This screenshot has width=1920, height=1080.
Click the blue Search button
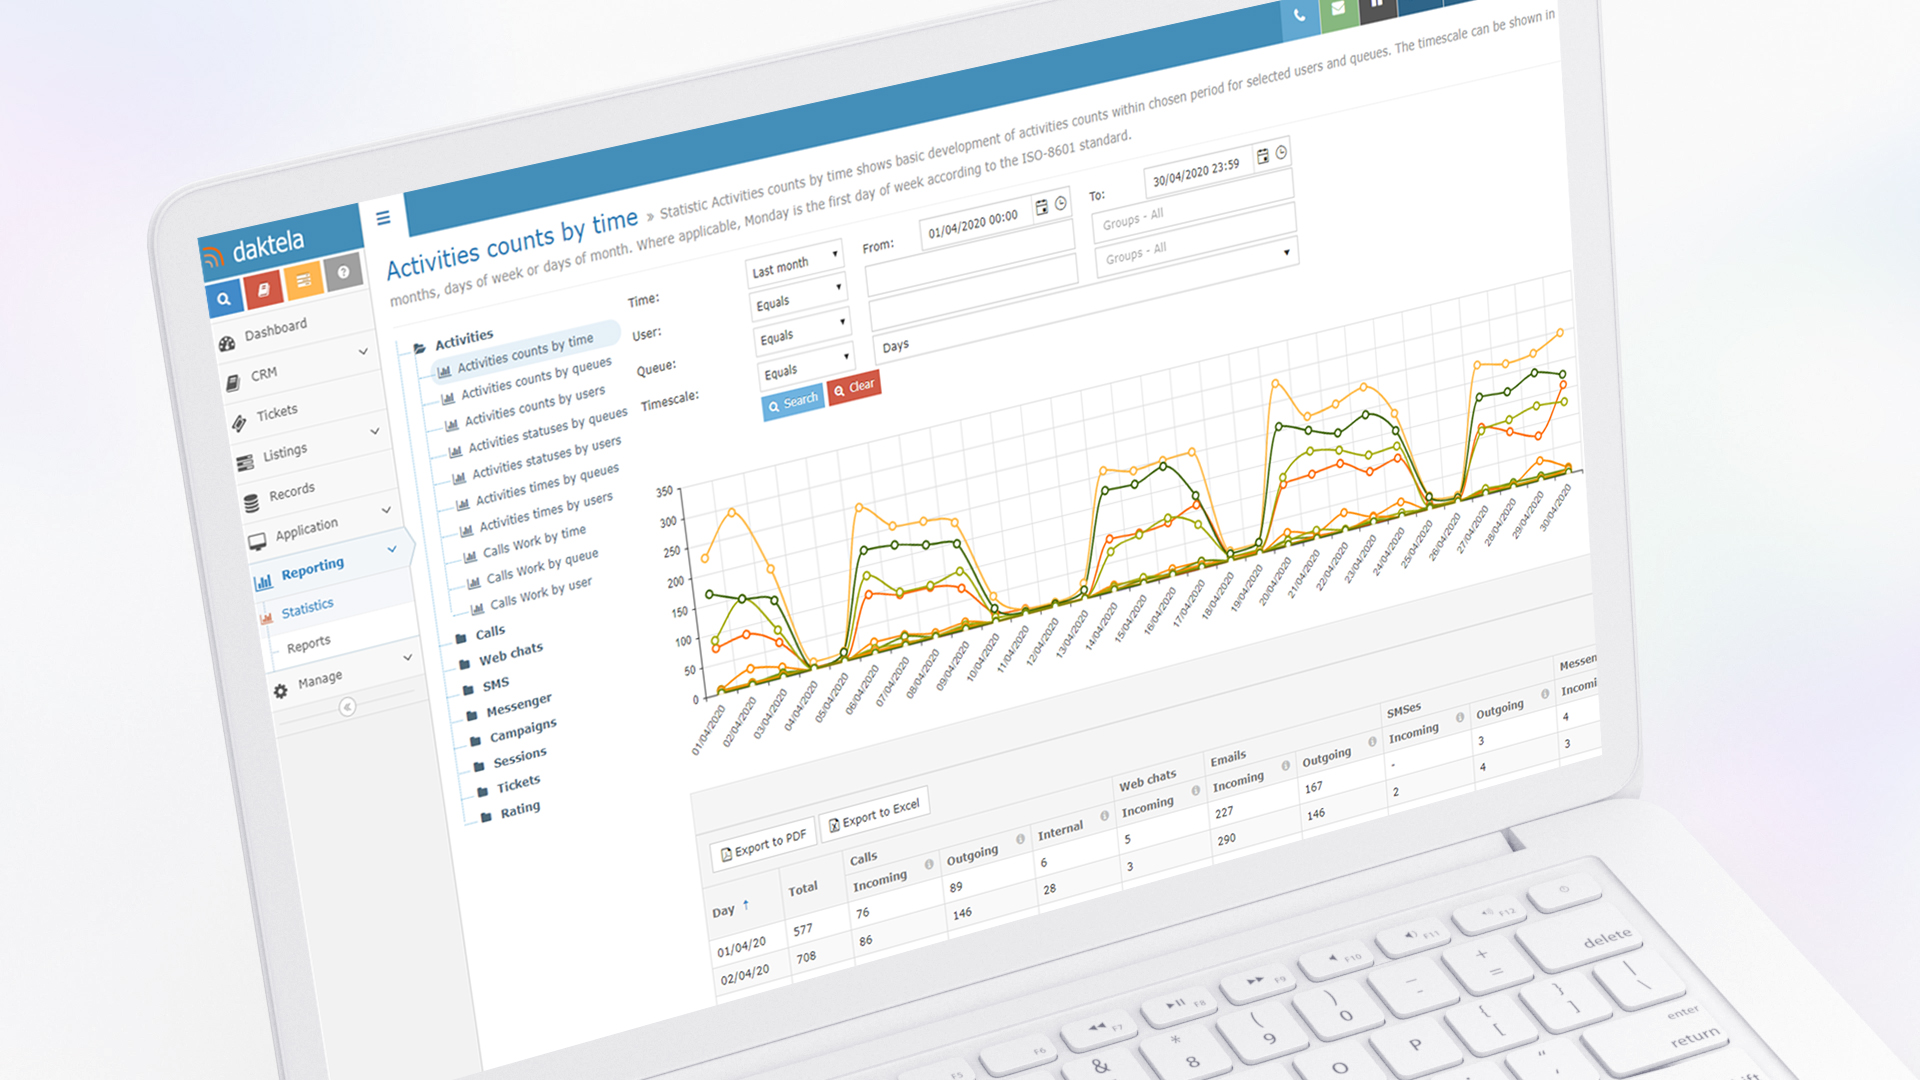coord(792,403)
